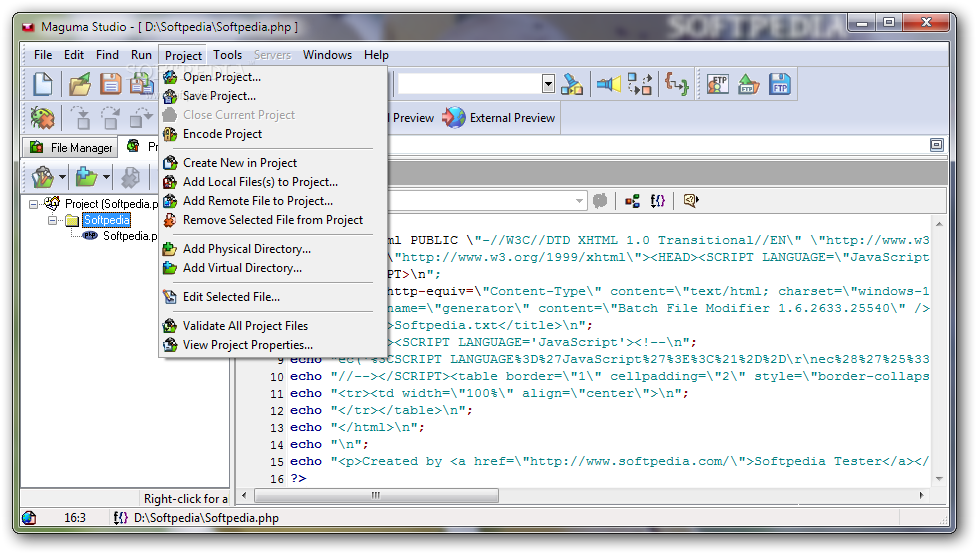The image size is (977, 554).
Task: Click the editor scroll right arrow
Action: pyautogui.click(x=922, y=495)
